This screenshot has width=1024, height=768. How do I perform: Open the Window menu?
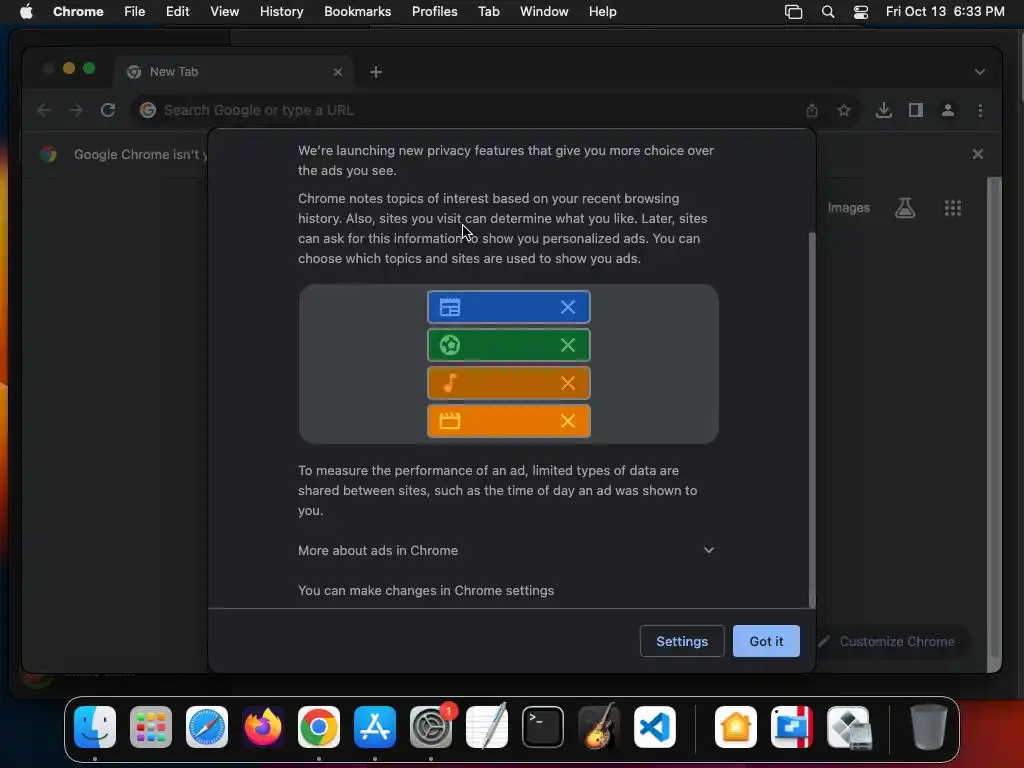point(544,12)
